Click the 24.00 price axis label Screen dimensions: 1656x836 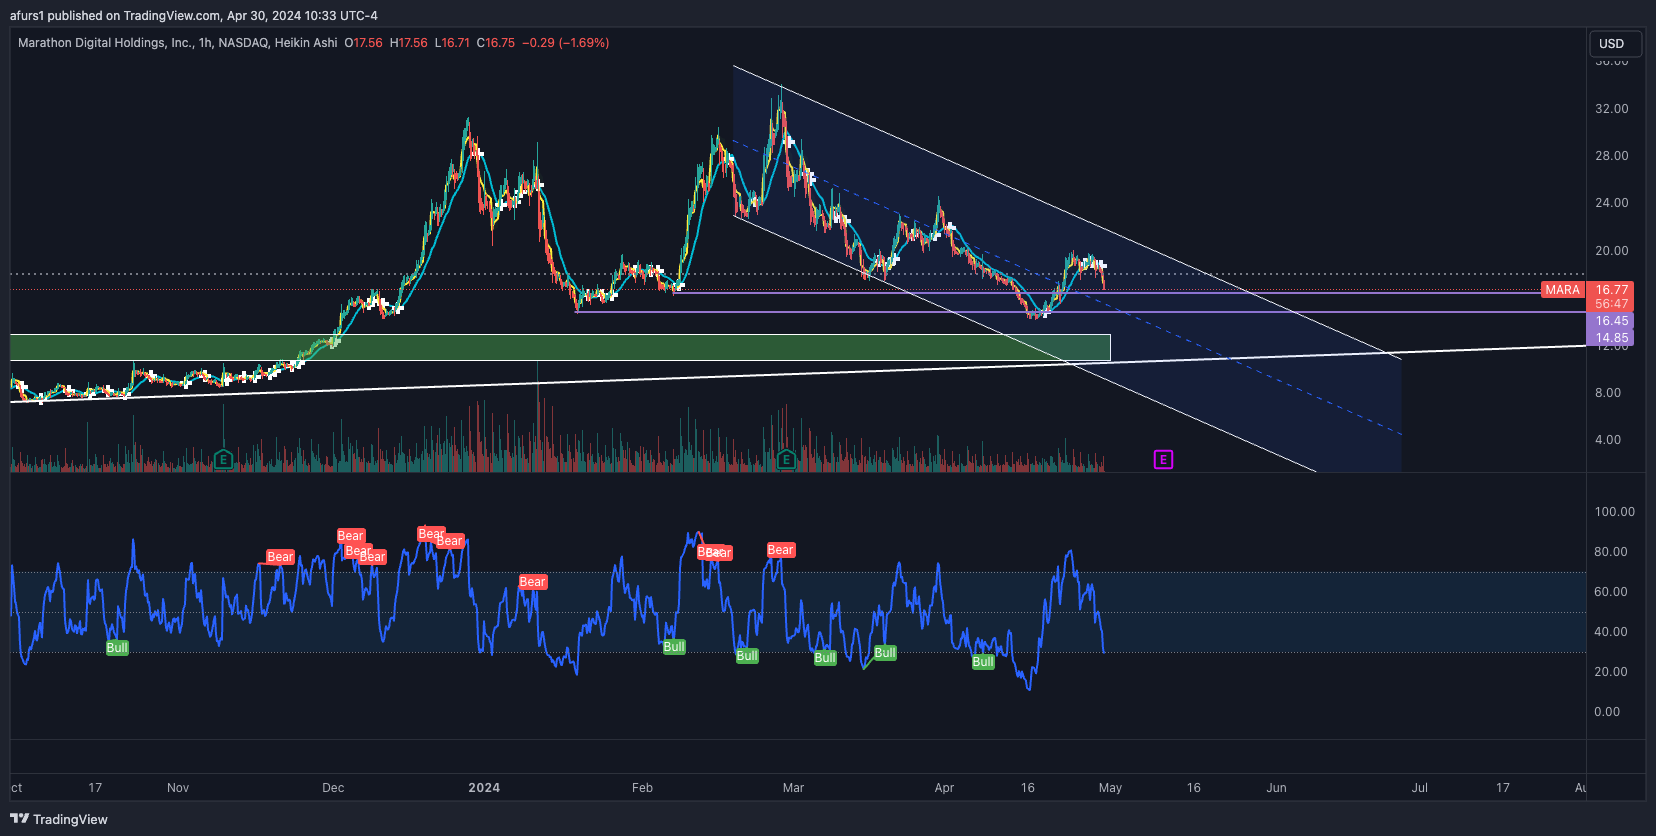tap(1611, 203)
